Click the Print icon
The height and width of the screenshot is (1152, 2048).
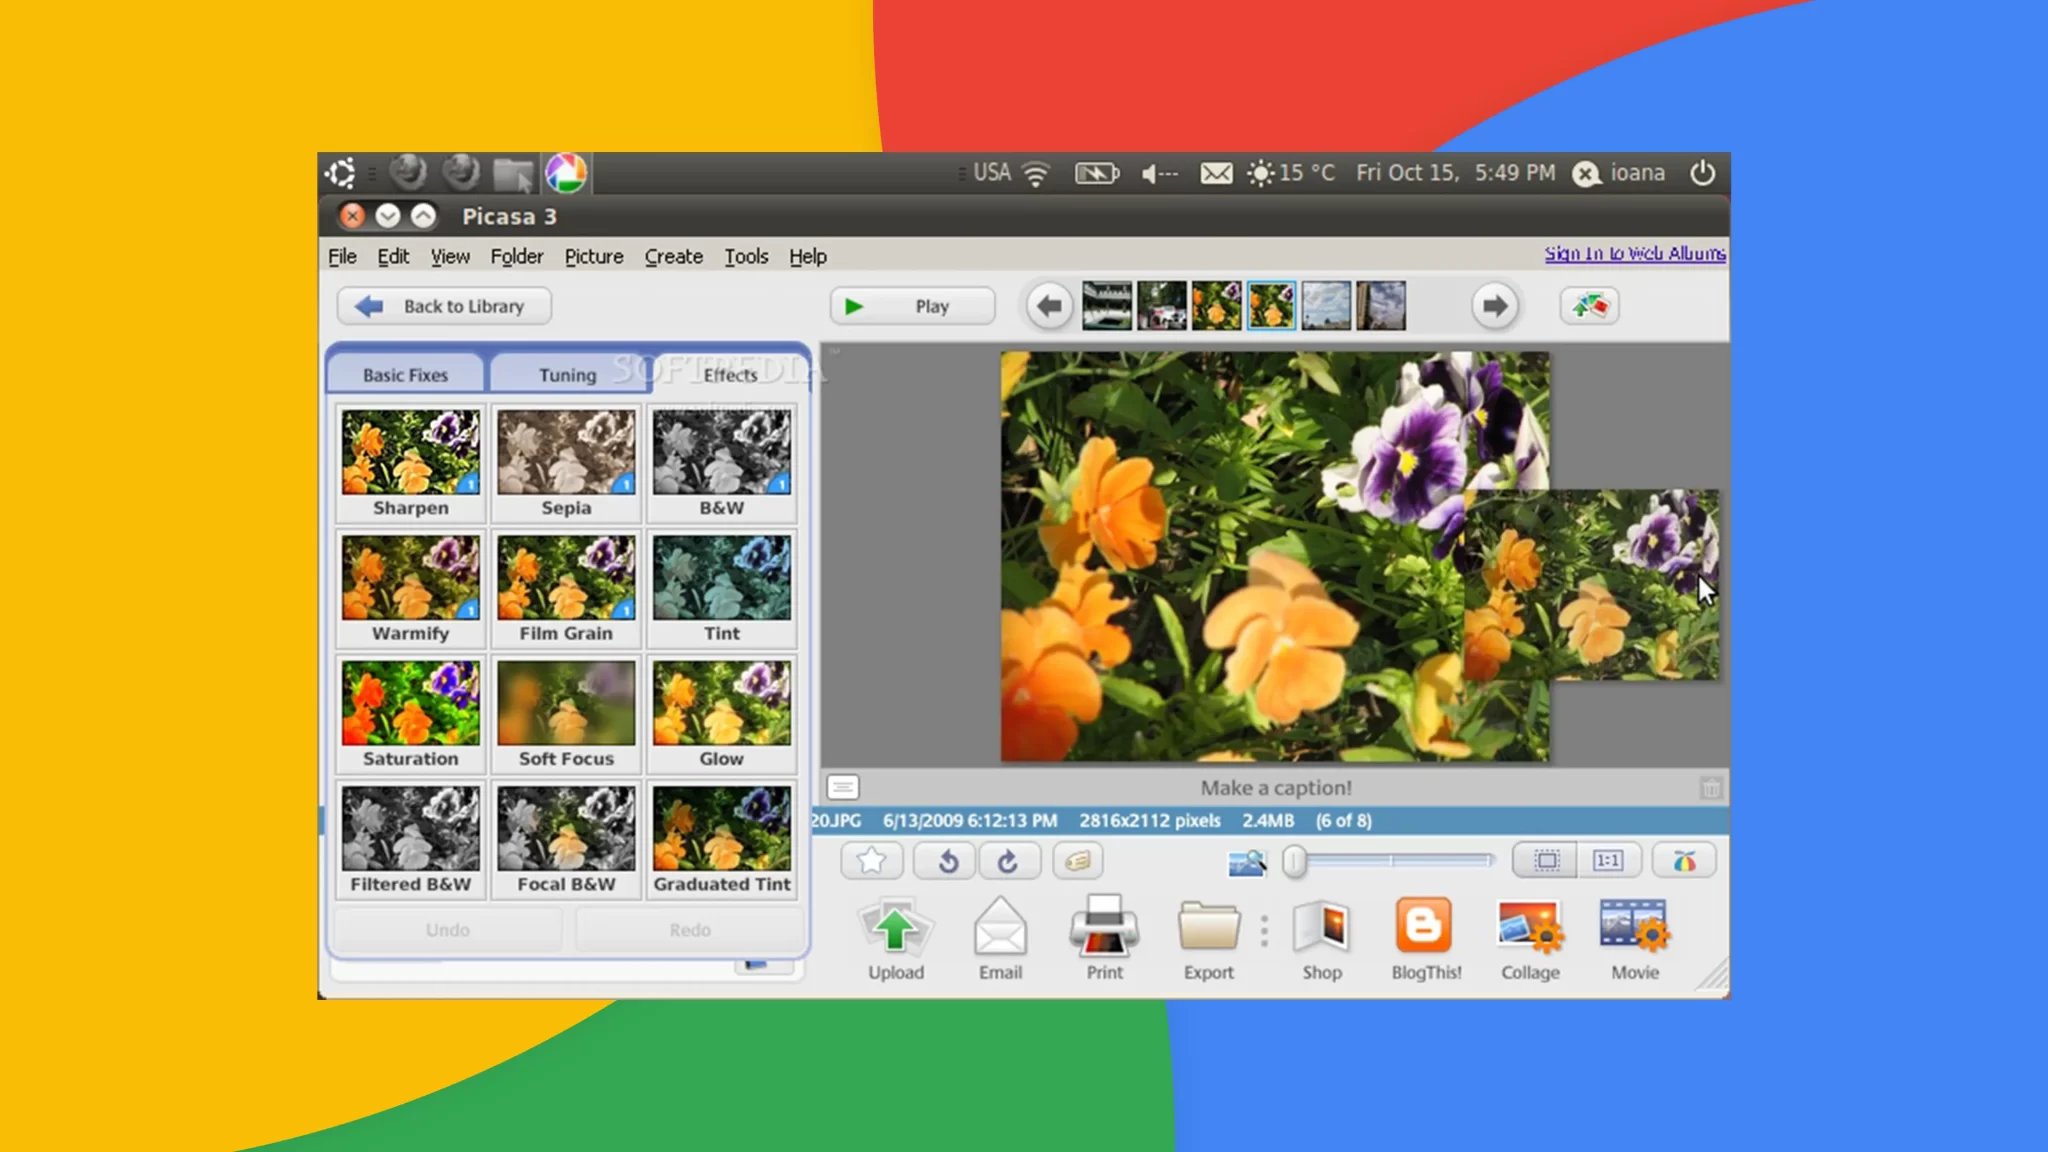1104,938
